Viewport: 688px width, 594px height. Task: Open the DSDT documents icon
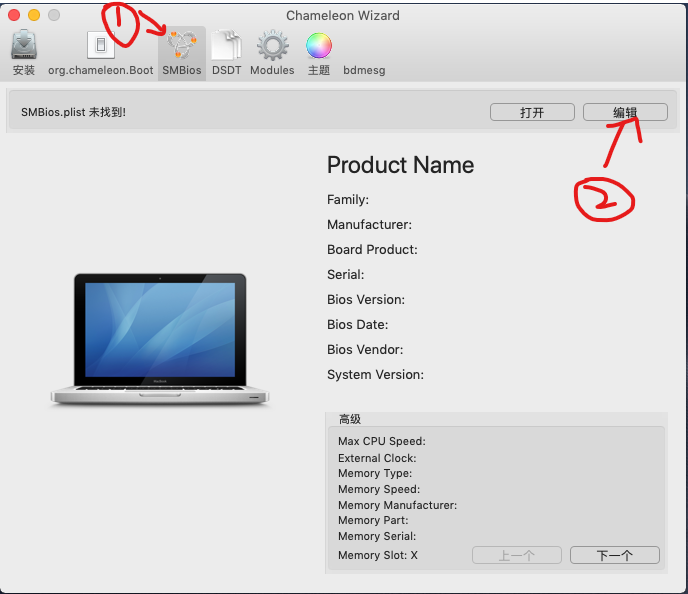point(226,45)
